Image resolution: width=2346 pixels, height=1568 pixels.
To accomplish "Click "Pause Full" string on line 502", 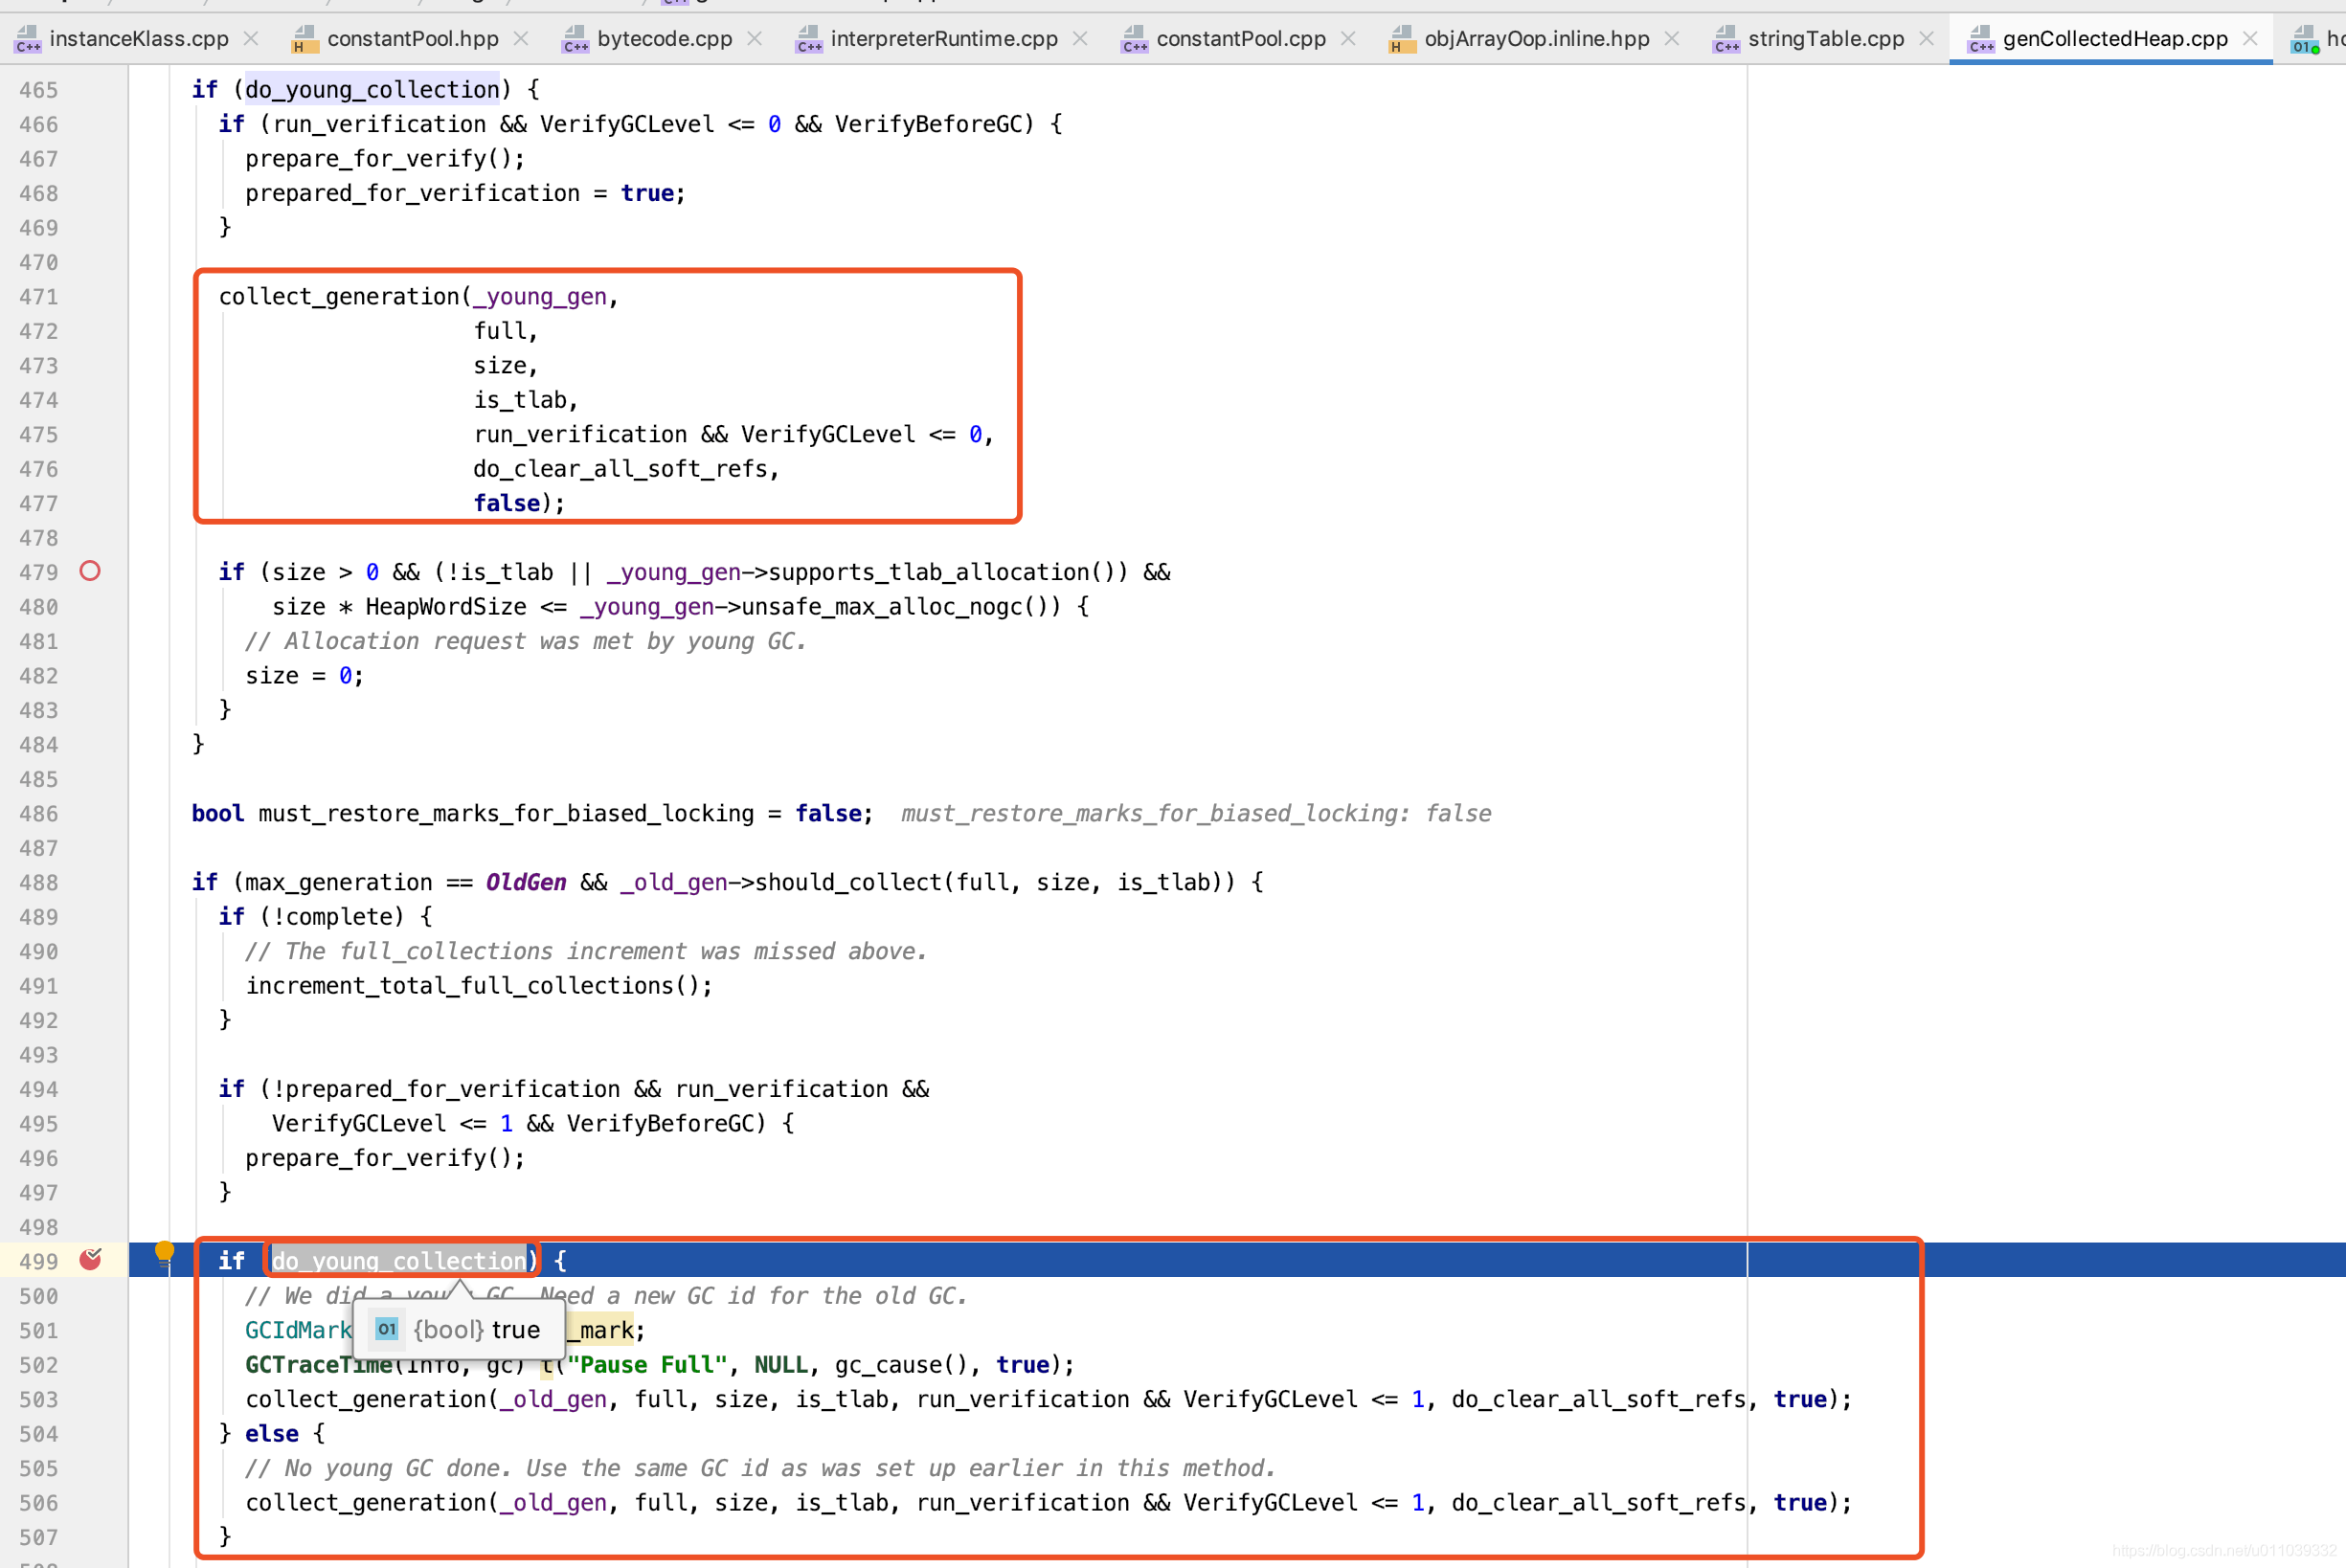I will [647, 1364].
